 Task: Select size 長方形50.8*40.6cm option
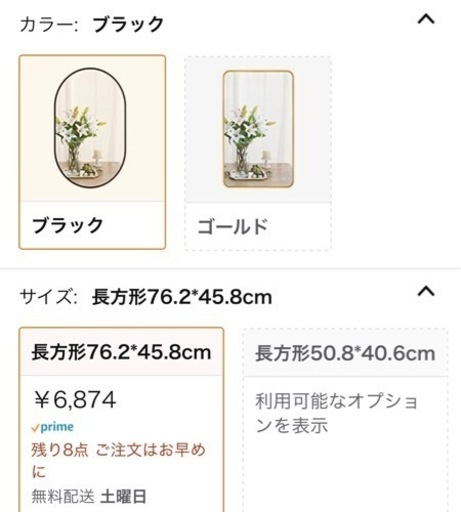click(x=345, y=353)
